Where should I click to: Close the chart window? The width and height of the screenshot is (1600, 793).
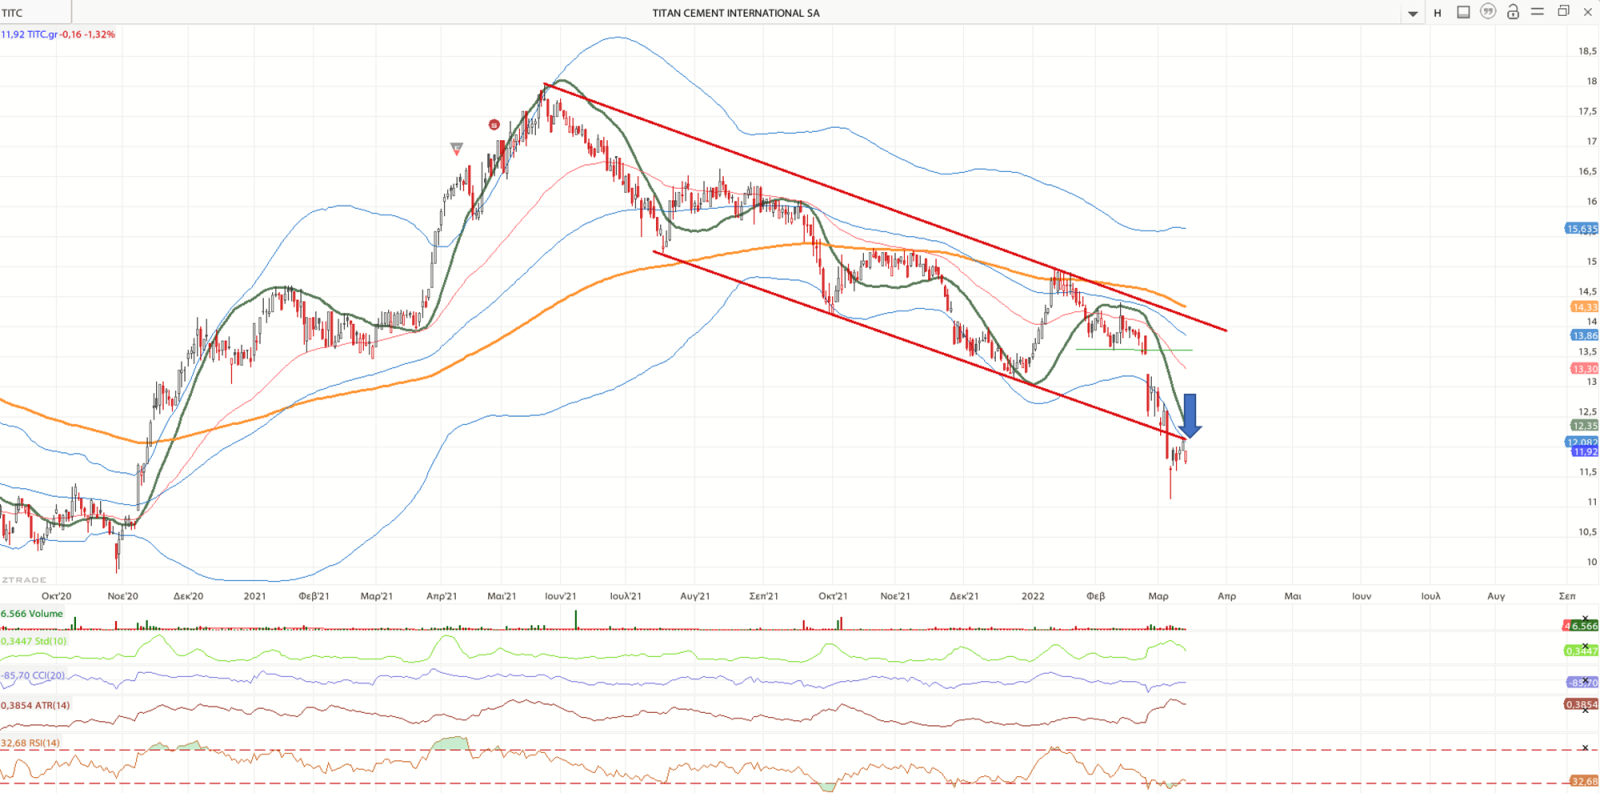click(1588, 12)
